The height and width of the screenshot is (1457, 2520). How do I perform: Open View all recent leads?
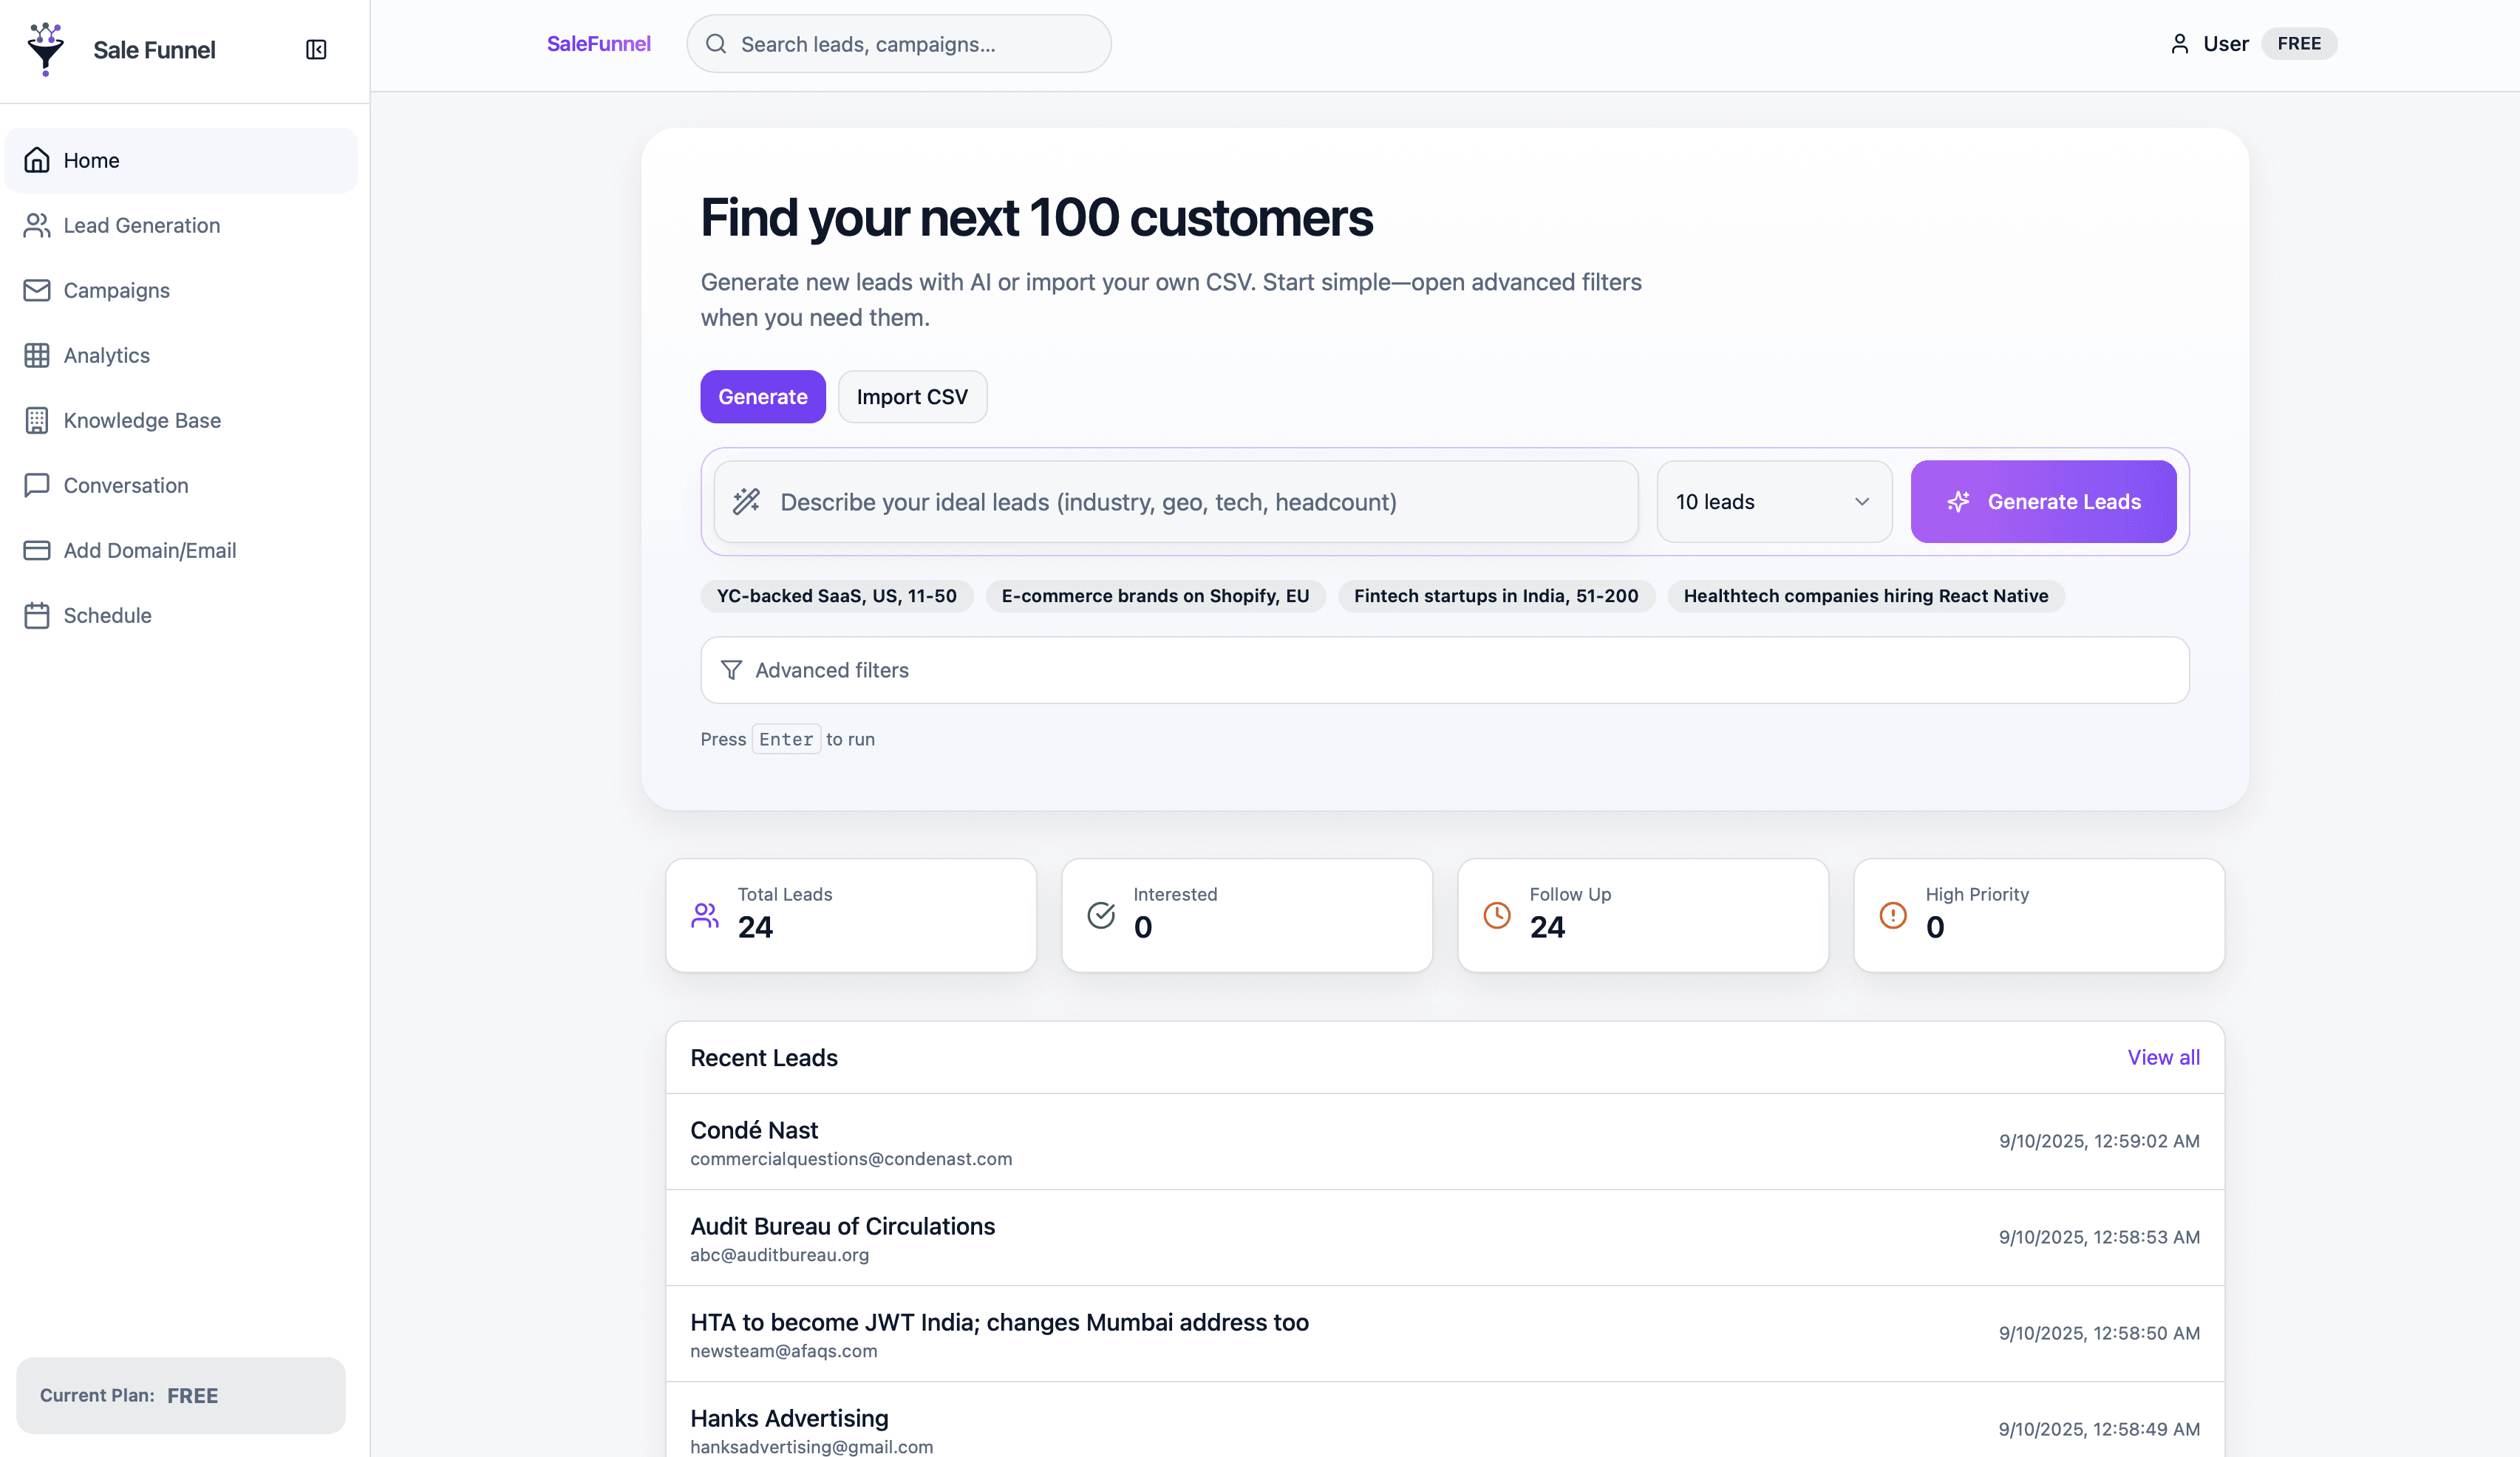(x=2163, y=1057)
